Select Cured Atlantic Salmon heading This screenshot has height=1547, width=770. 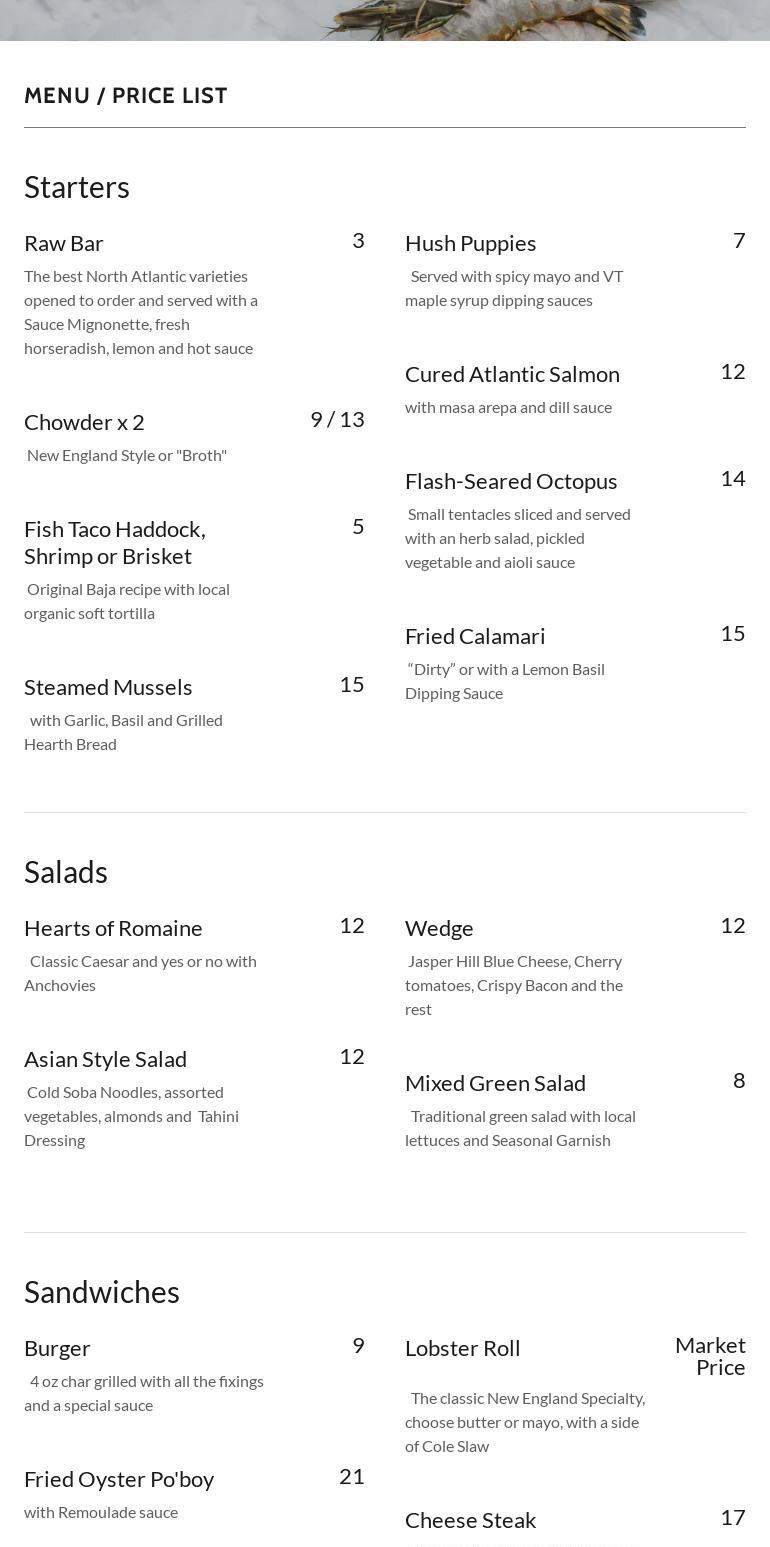[x=512, y=374]
